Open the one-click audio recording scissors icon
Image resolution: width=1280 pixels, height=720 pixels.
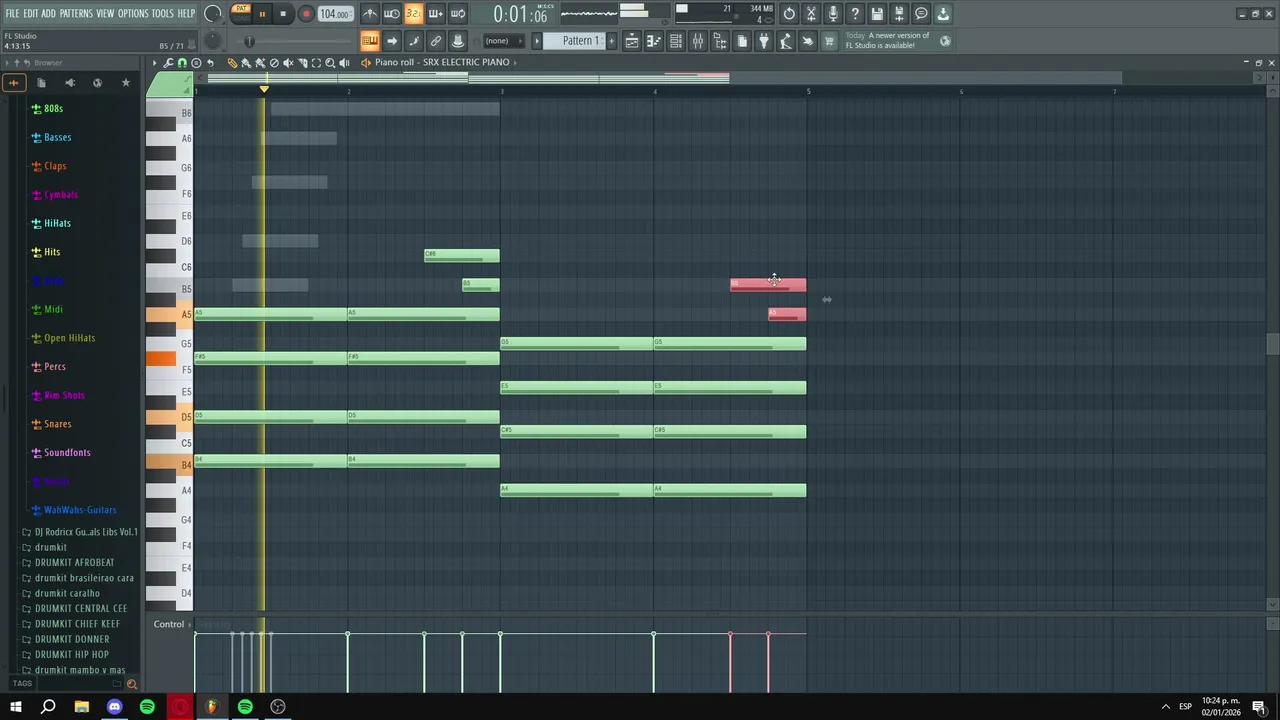(811, 14)
